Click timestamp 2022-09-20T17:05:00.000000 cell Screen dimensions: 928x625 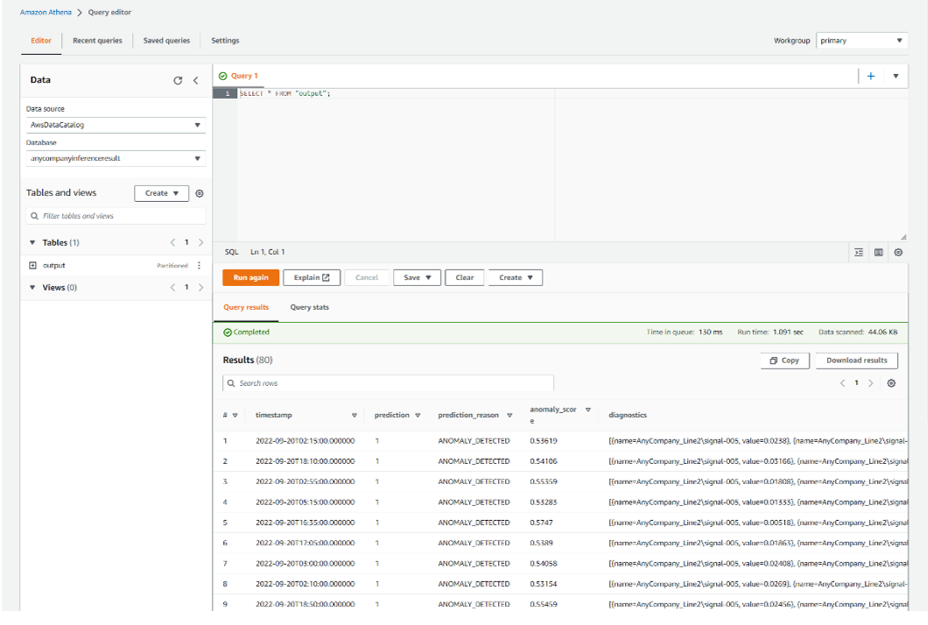pyautogui.click(x=305, y=543)
